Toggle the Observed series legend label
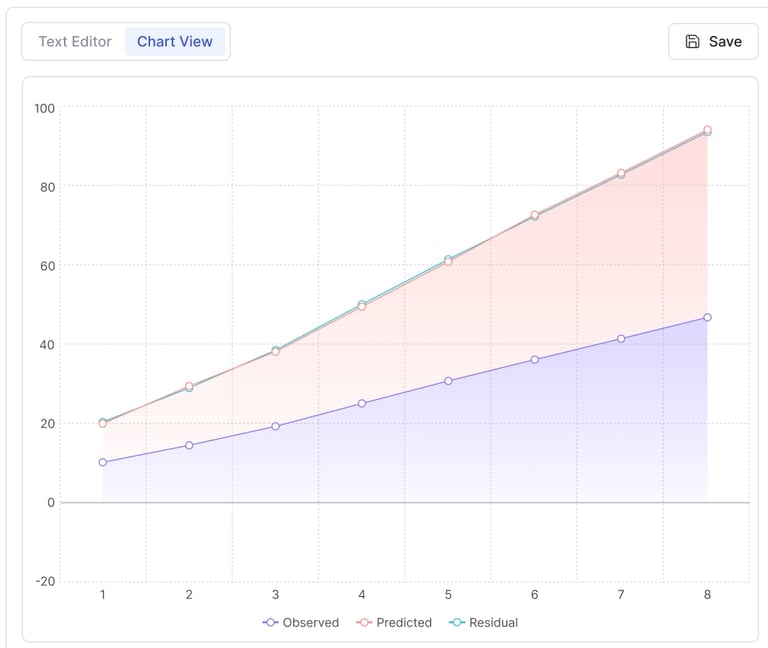 point(310,622)
